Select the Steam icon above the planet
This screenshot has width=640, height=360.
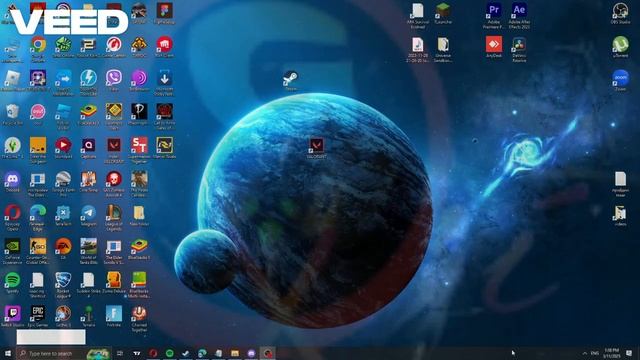coord(291,78)
